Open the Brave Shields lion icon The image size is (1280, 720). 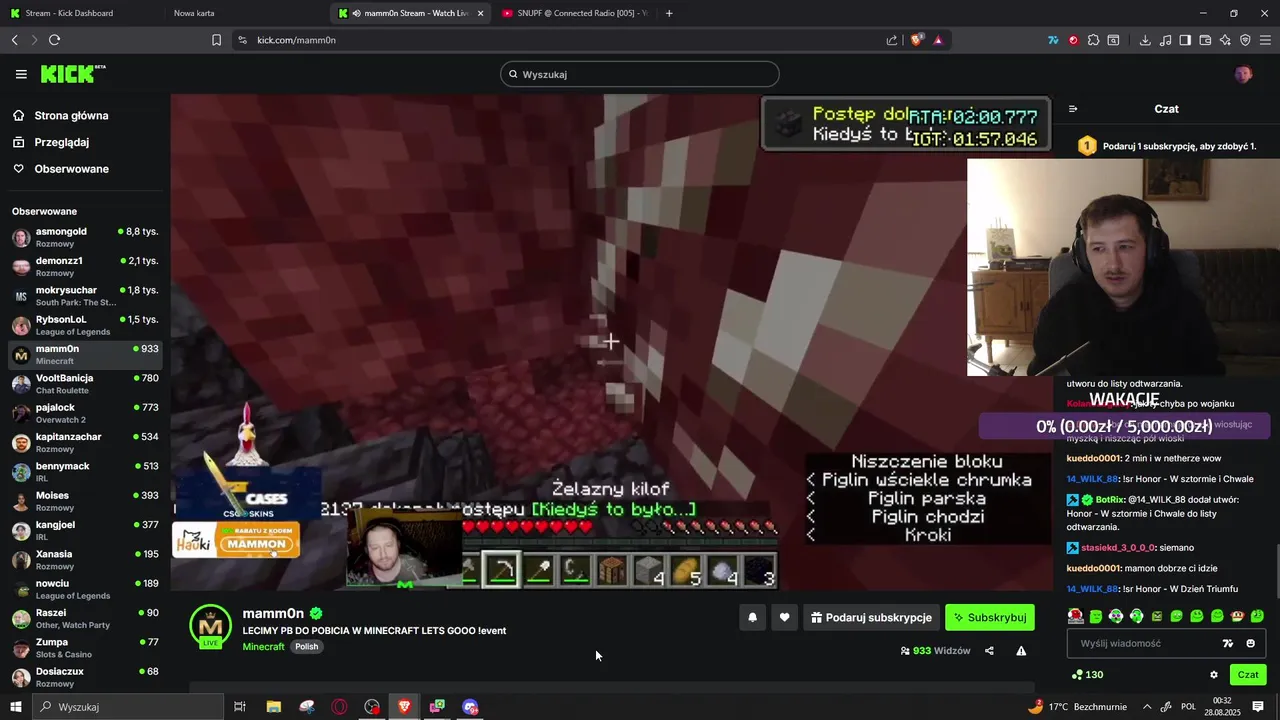916,40
